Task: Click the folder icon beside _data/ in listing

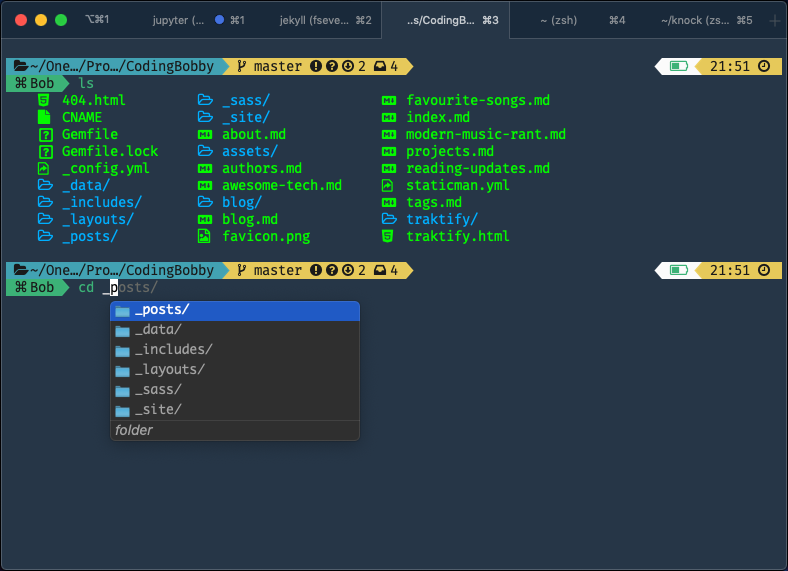Action: click(45, 185)
